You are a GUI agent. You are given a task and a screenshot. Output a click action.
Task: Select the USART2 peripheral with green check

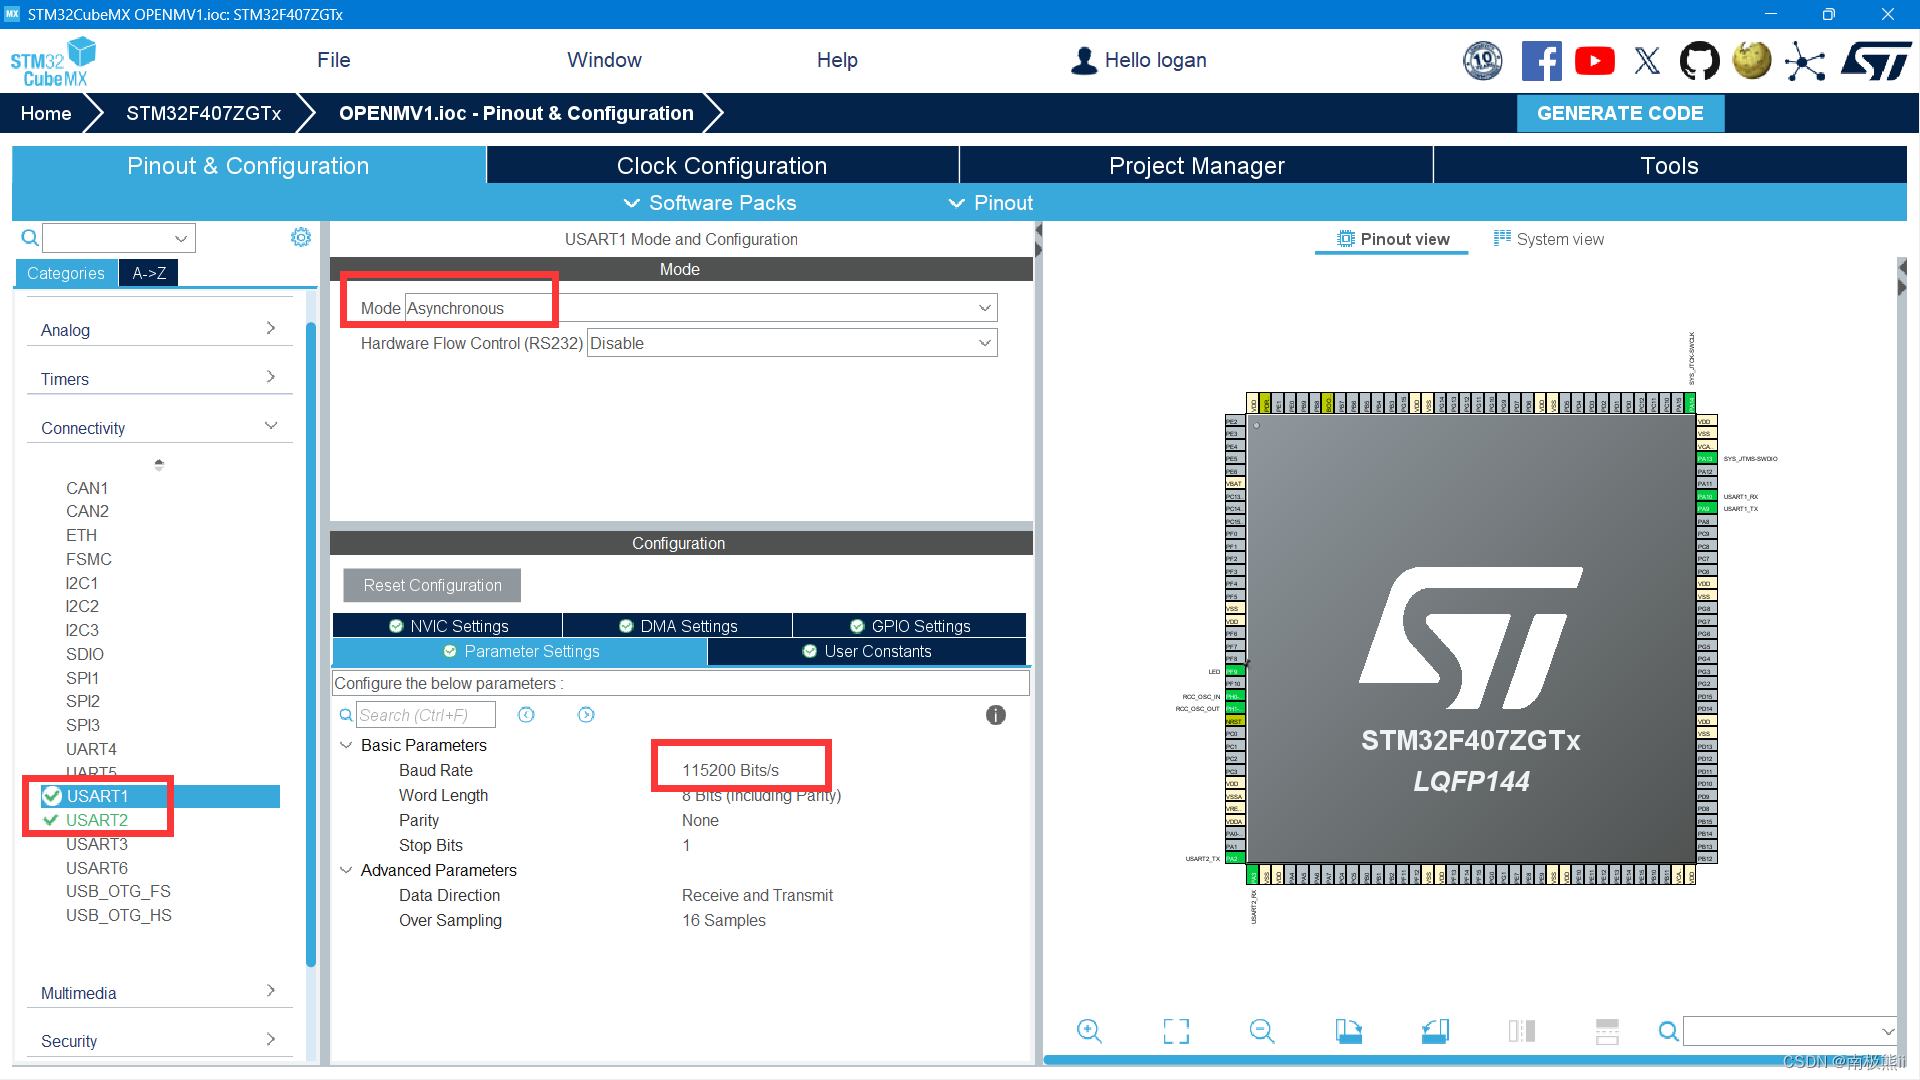(x=96, y=820)
